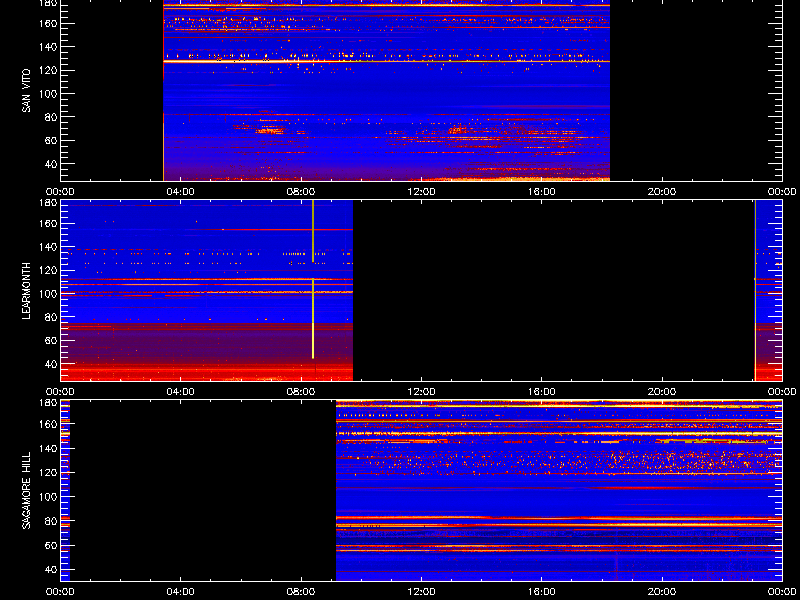Screen dimensions: 800x600
Task: Pick the 60 frequency label on Learmonth axis
Action: click(52, 340)
